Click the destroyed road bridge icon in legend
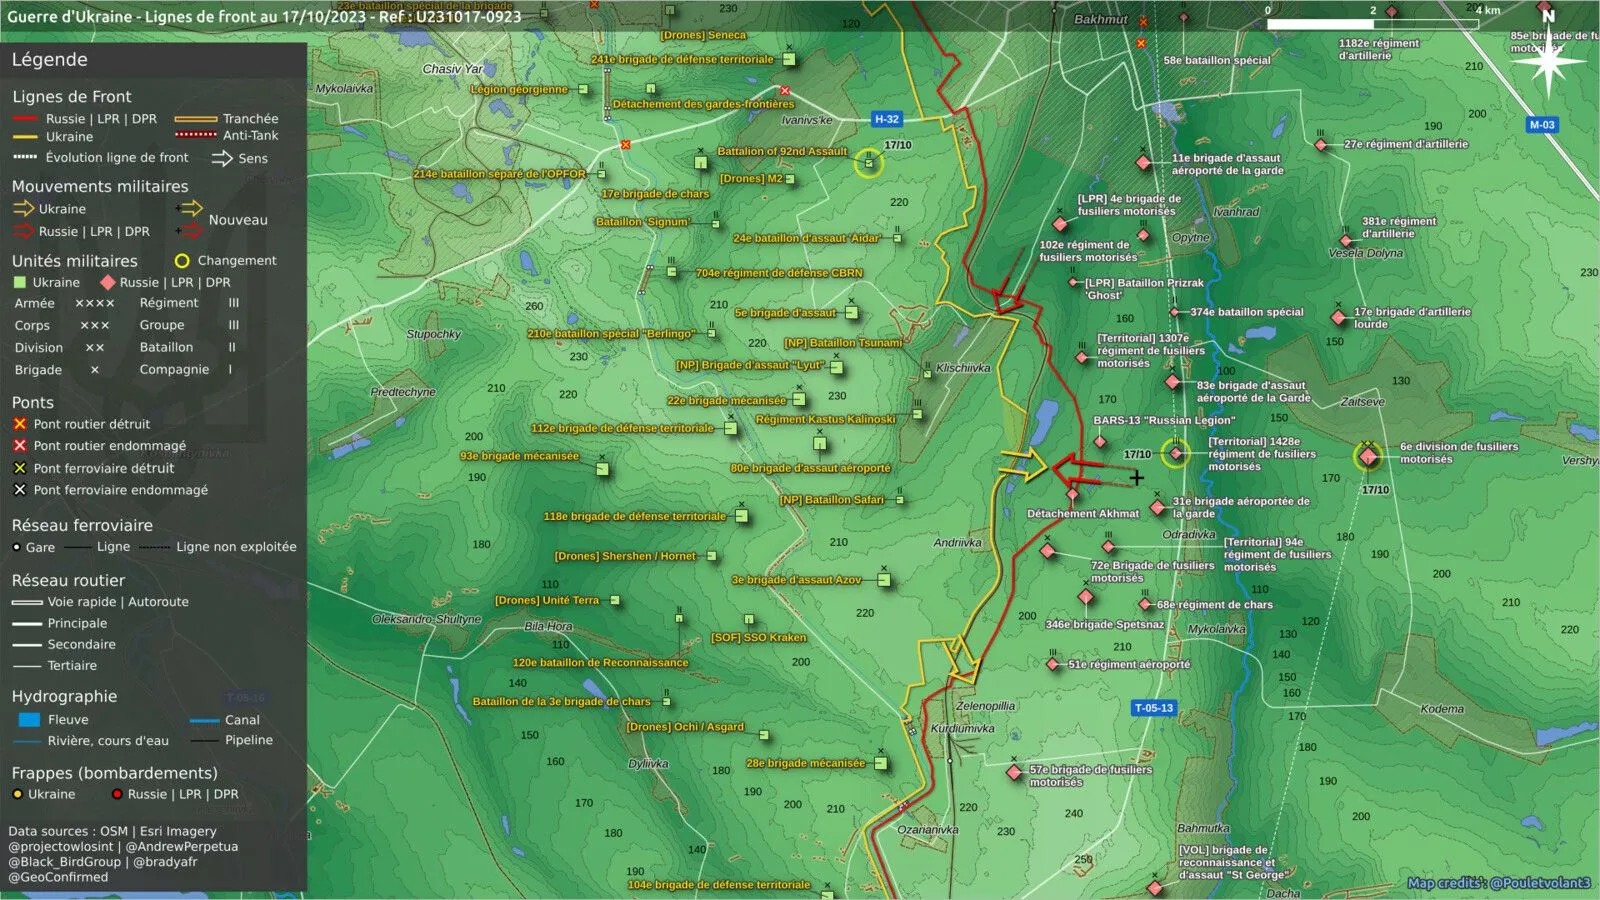 [19, 424]
